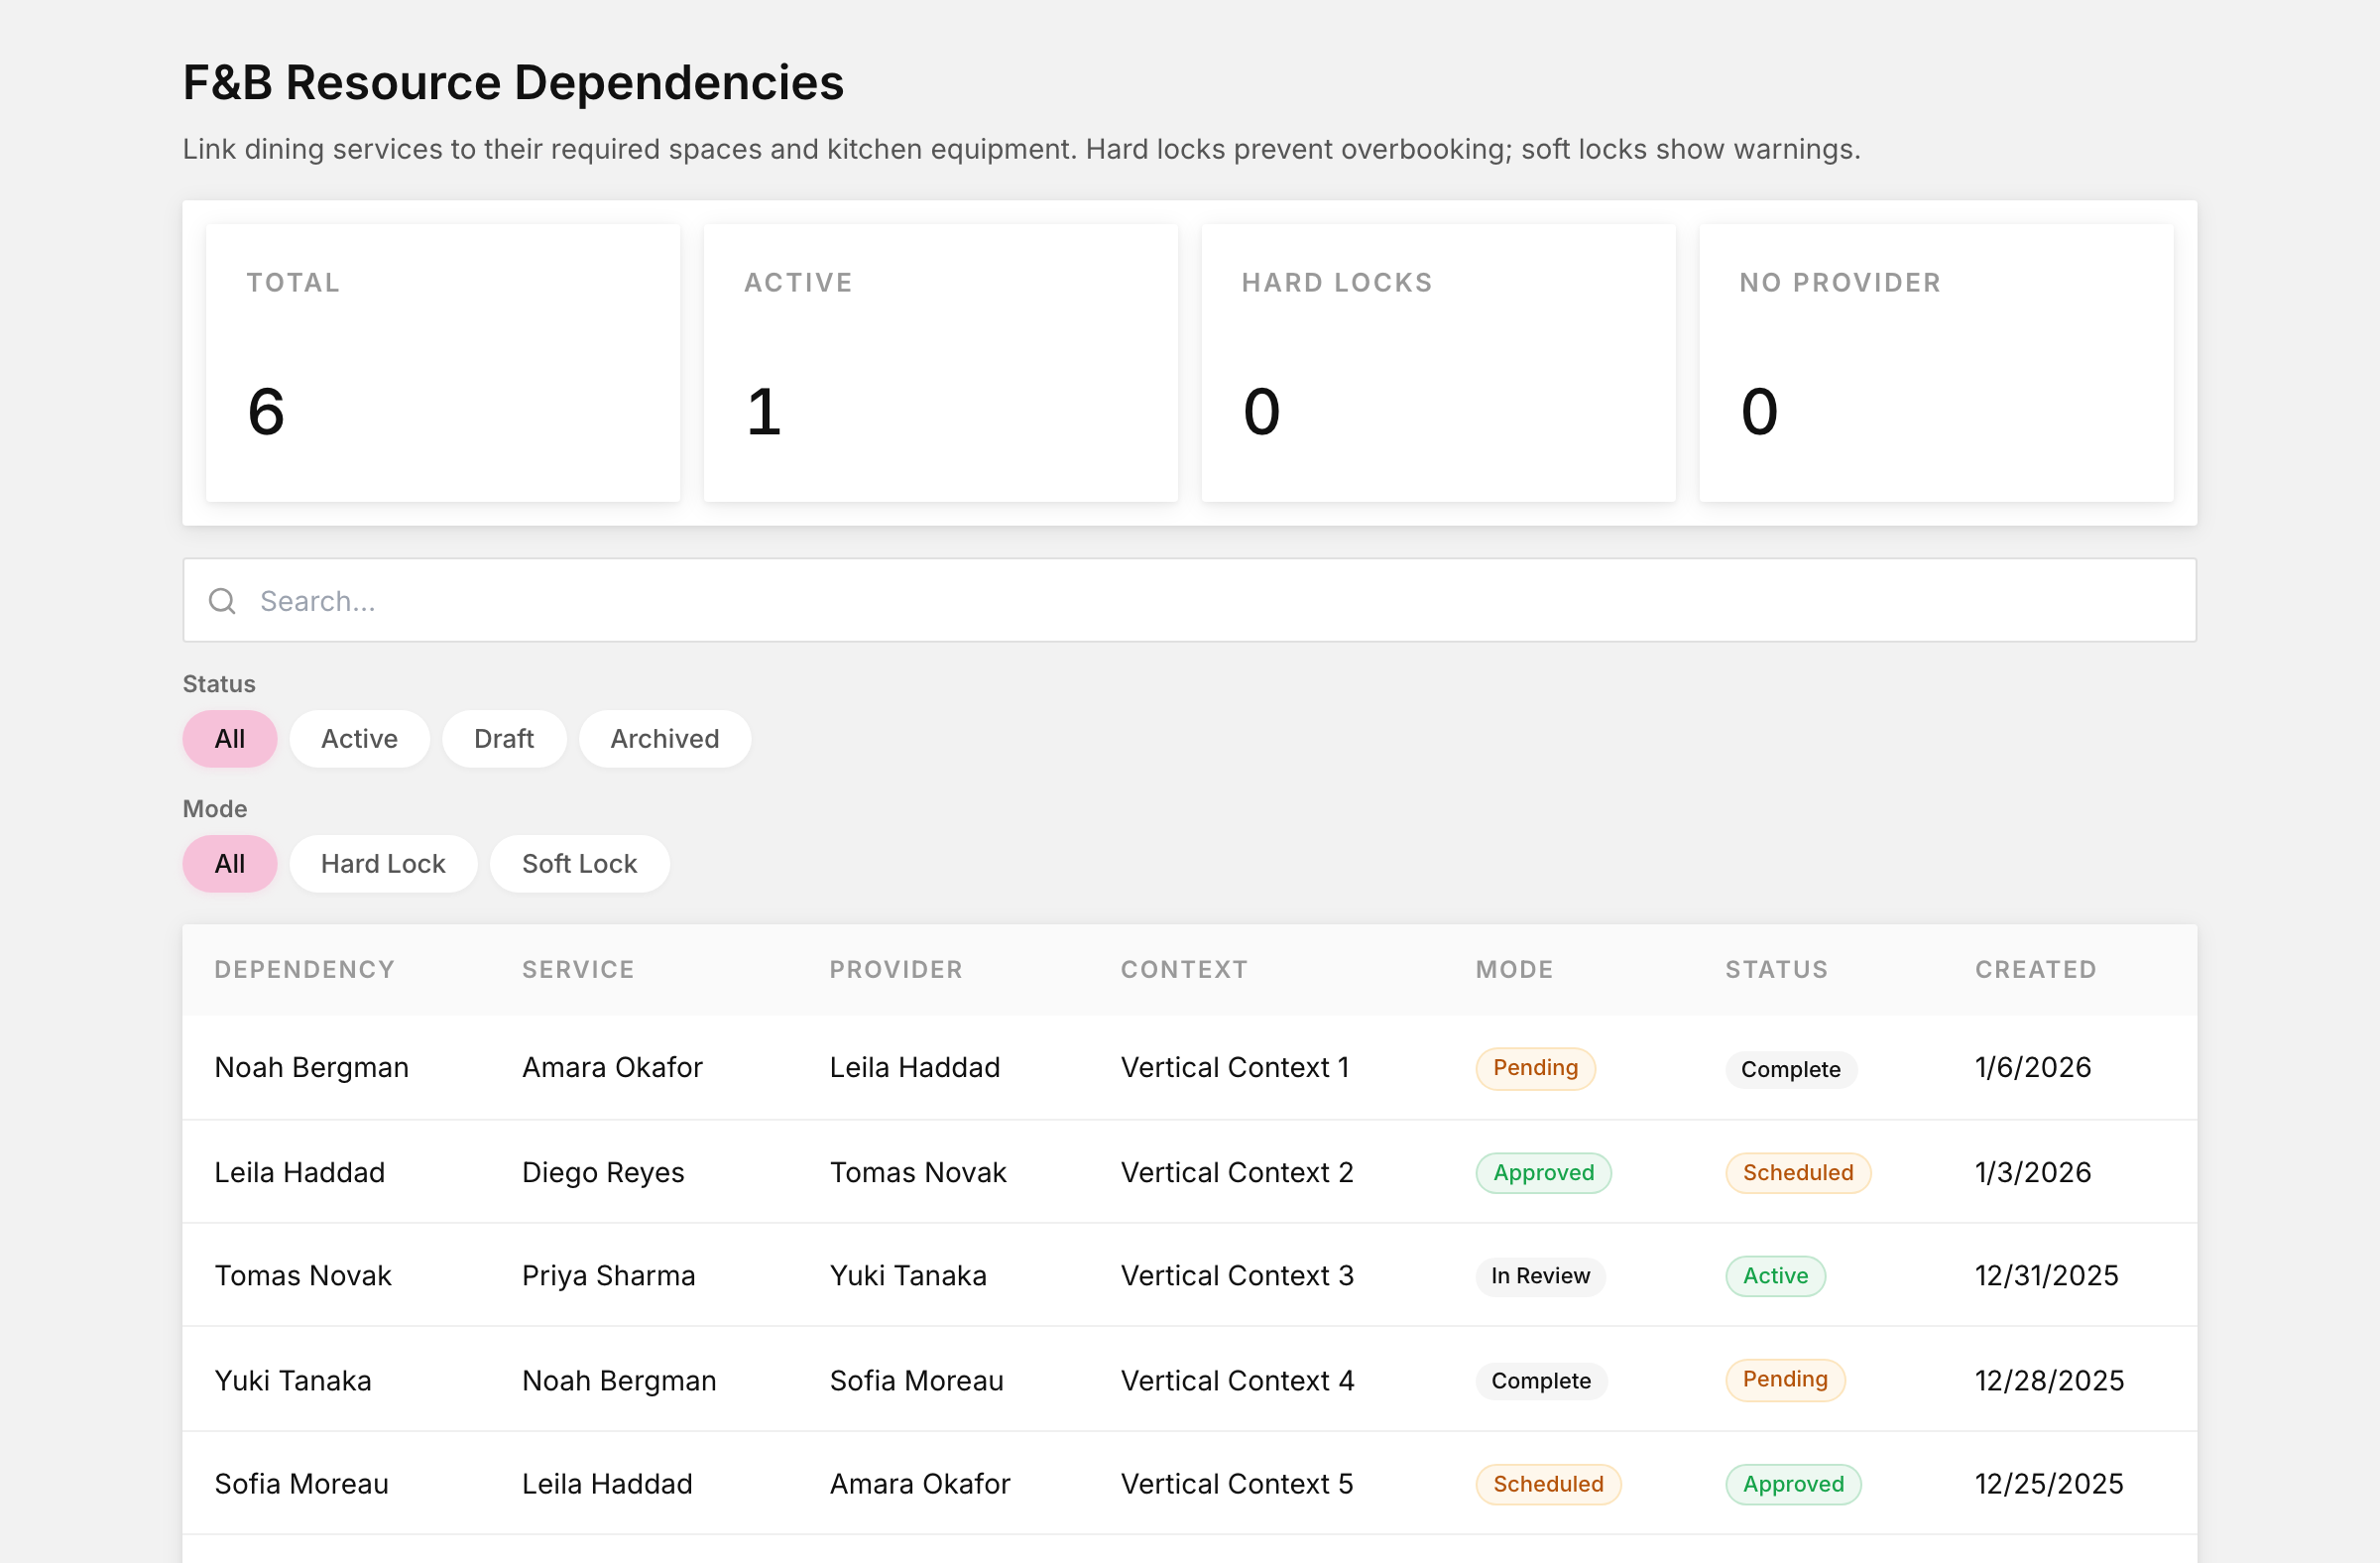Sort by Provider column header

pyautogui.click(x=896, y=969)
